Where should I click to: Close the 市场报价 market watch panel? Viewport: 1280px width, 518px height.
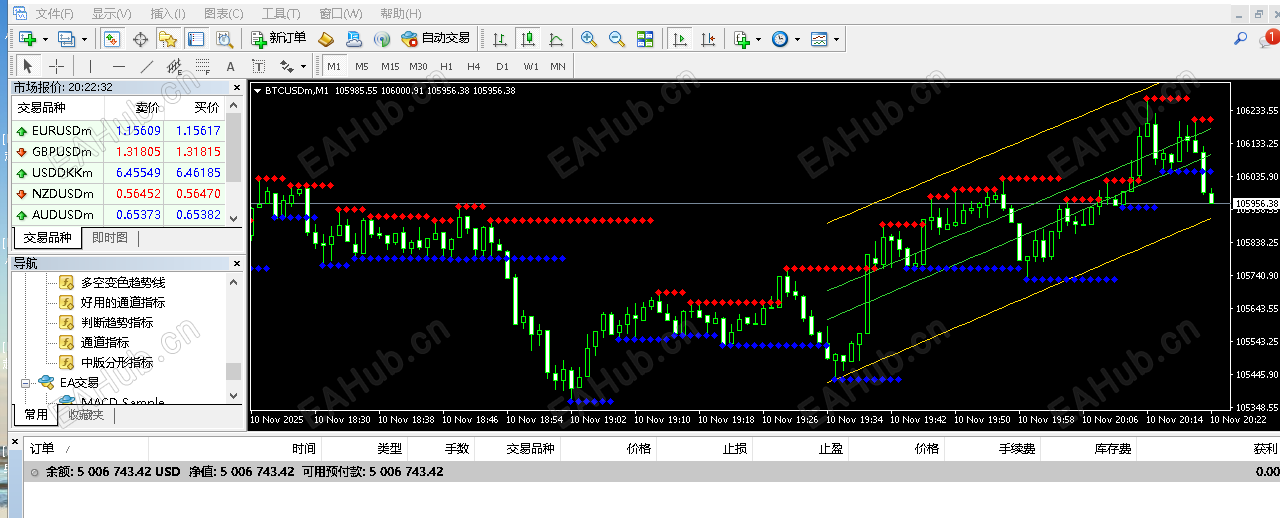point(236,88)
